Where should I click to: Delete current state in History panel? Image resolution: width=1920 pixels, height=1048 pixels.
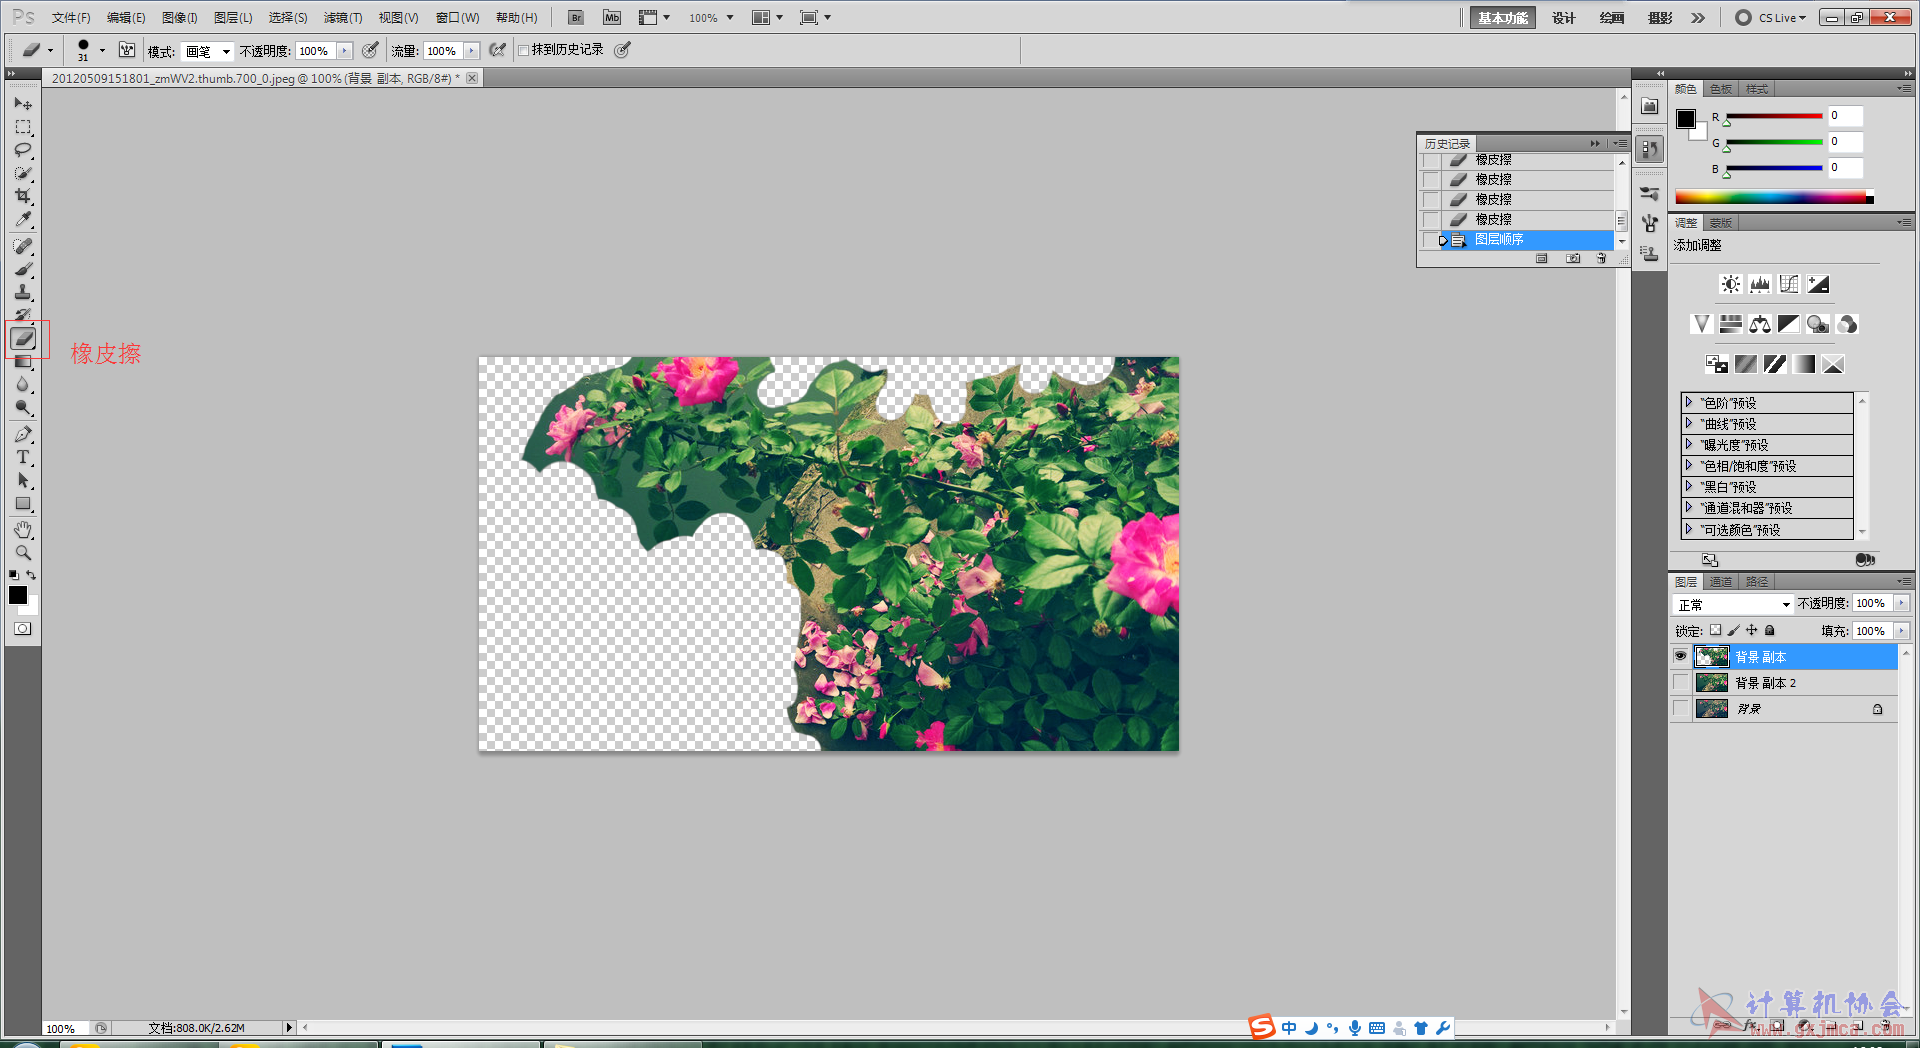(1601, 258)
